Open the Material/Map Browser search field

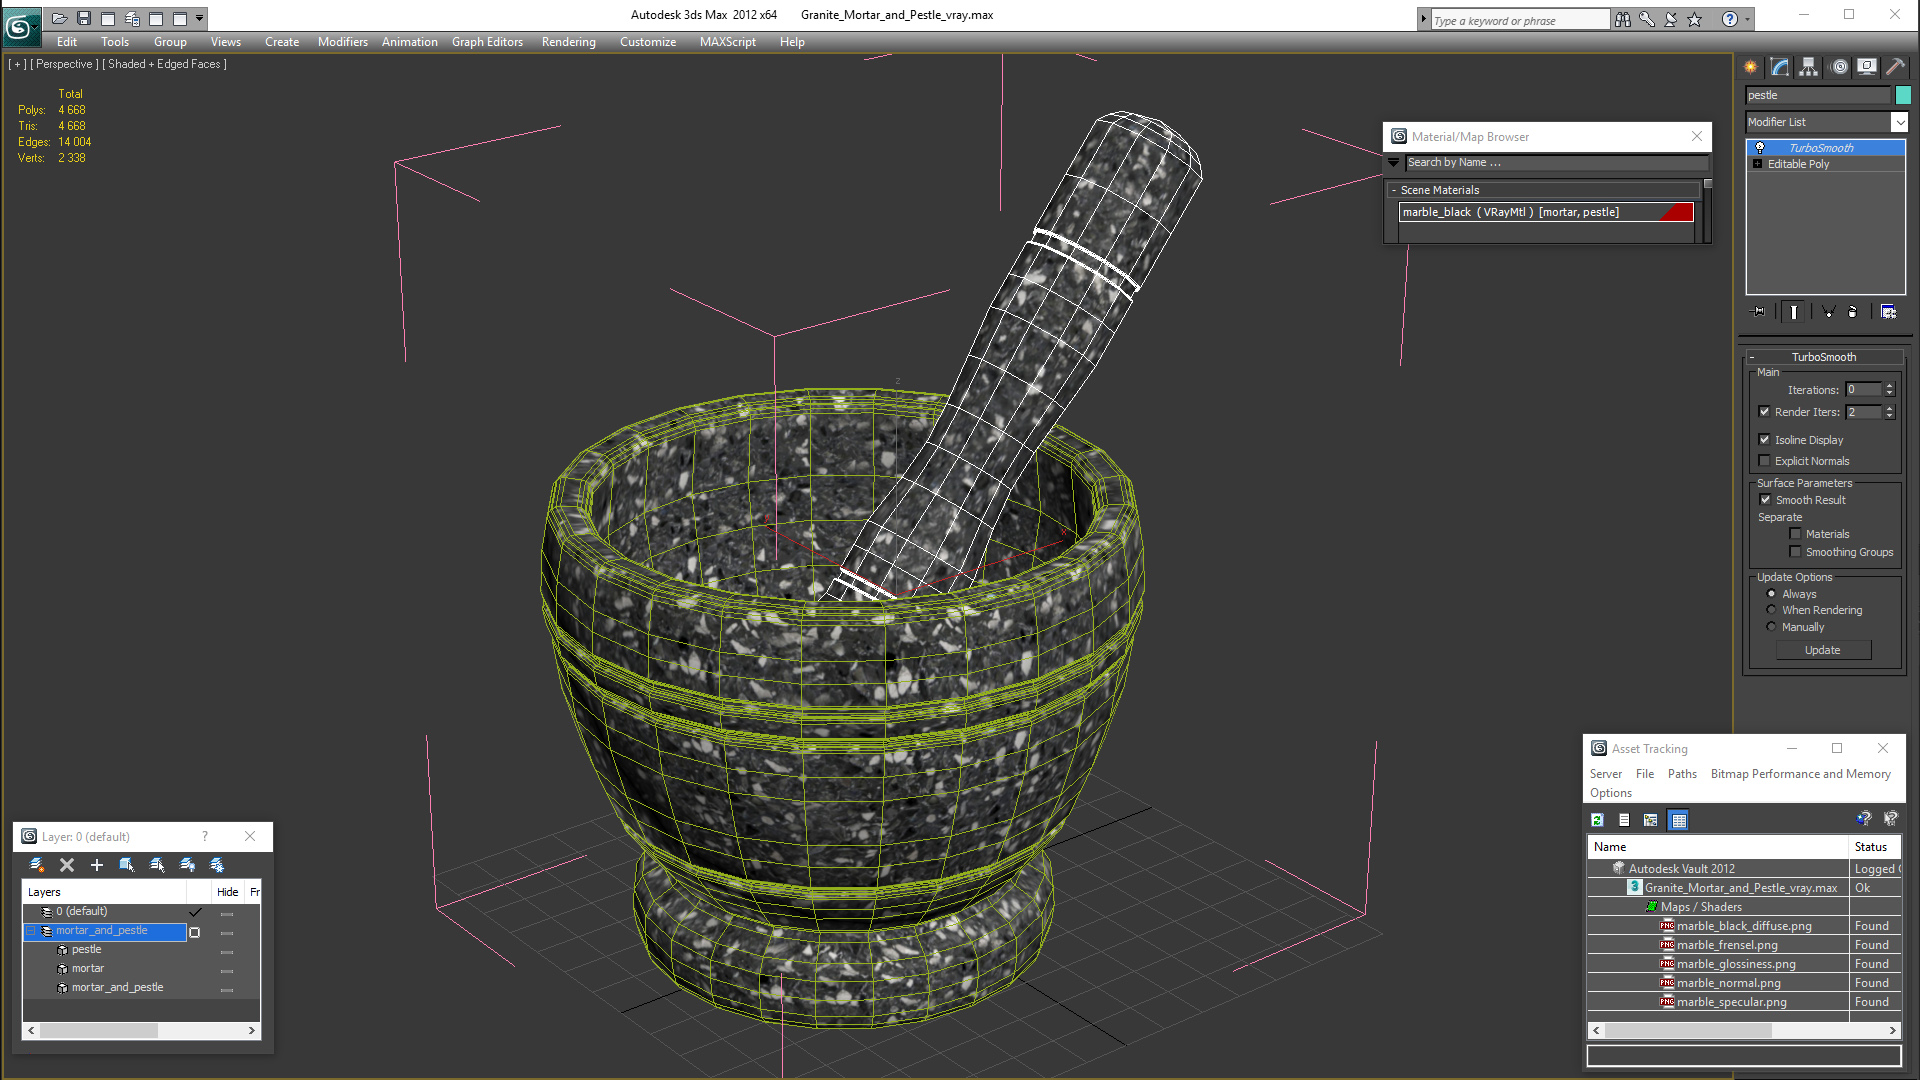[x=1551, y=161]
